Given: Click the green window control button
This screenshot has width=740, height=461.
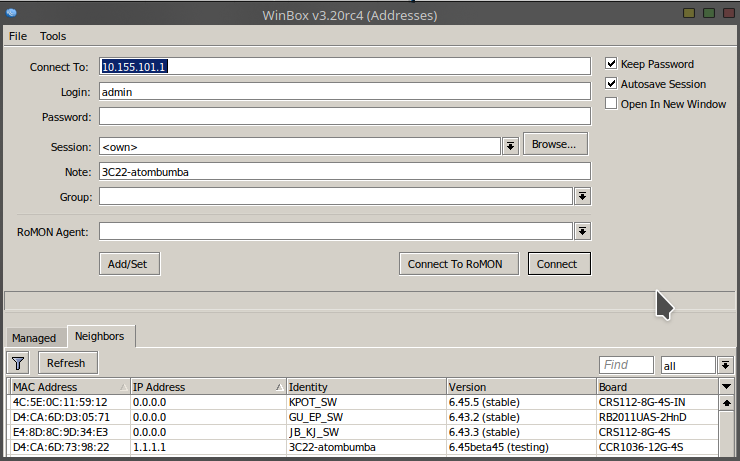Looking at the screenshot, I should [708, 13].
